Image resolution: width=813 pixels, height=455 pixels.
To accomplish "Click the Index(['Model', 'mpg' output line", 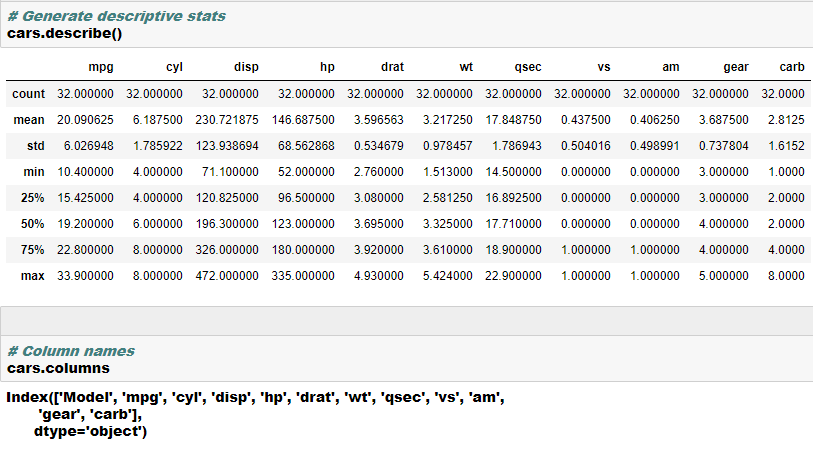I will 255,397.
